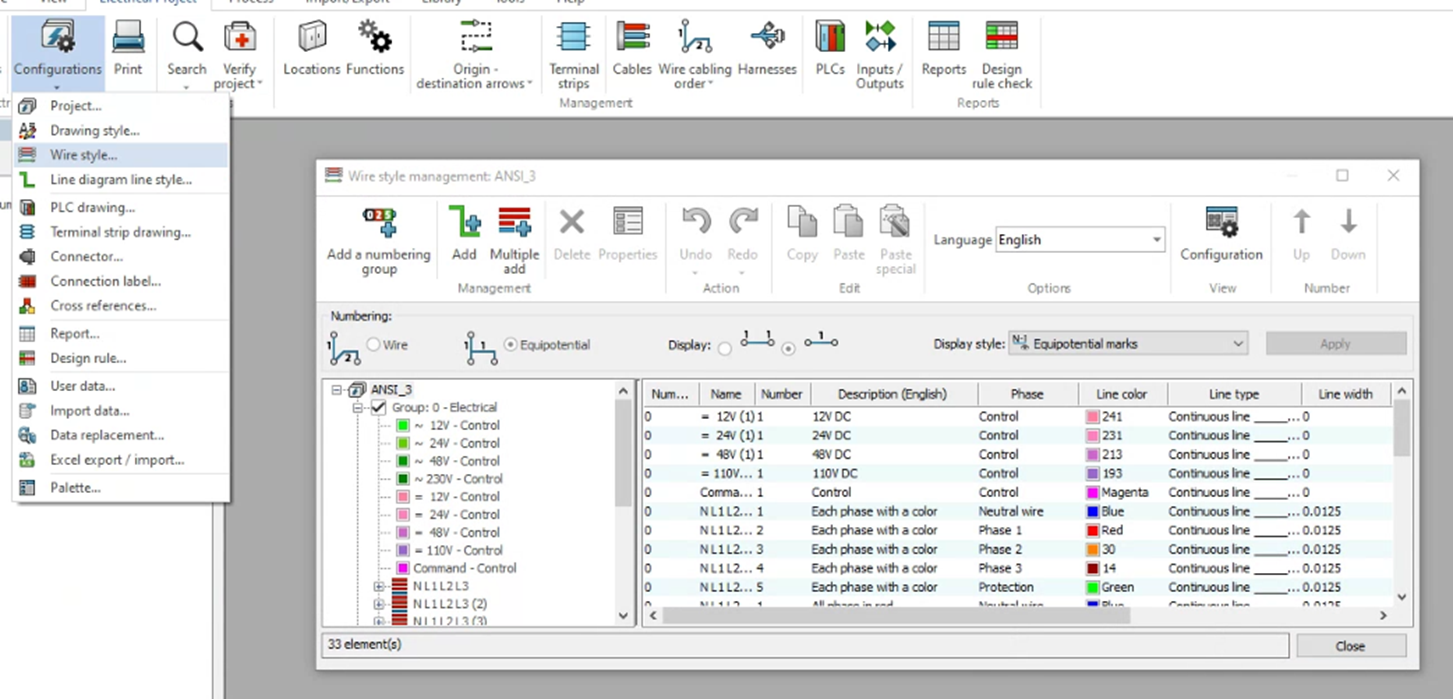1453x699 pixels.
Task: Select the 24V DC row in the table
Action: 890,435
